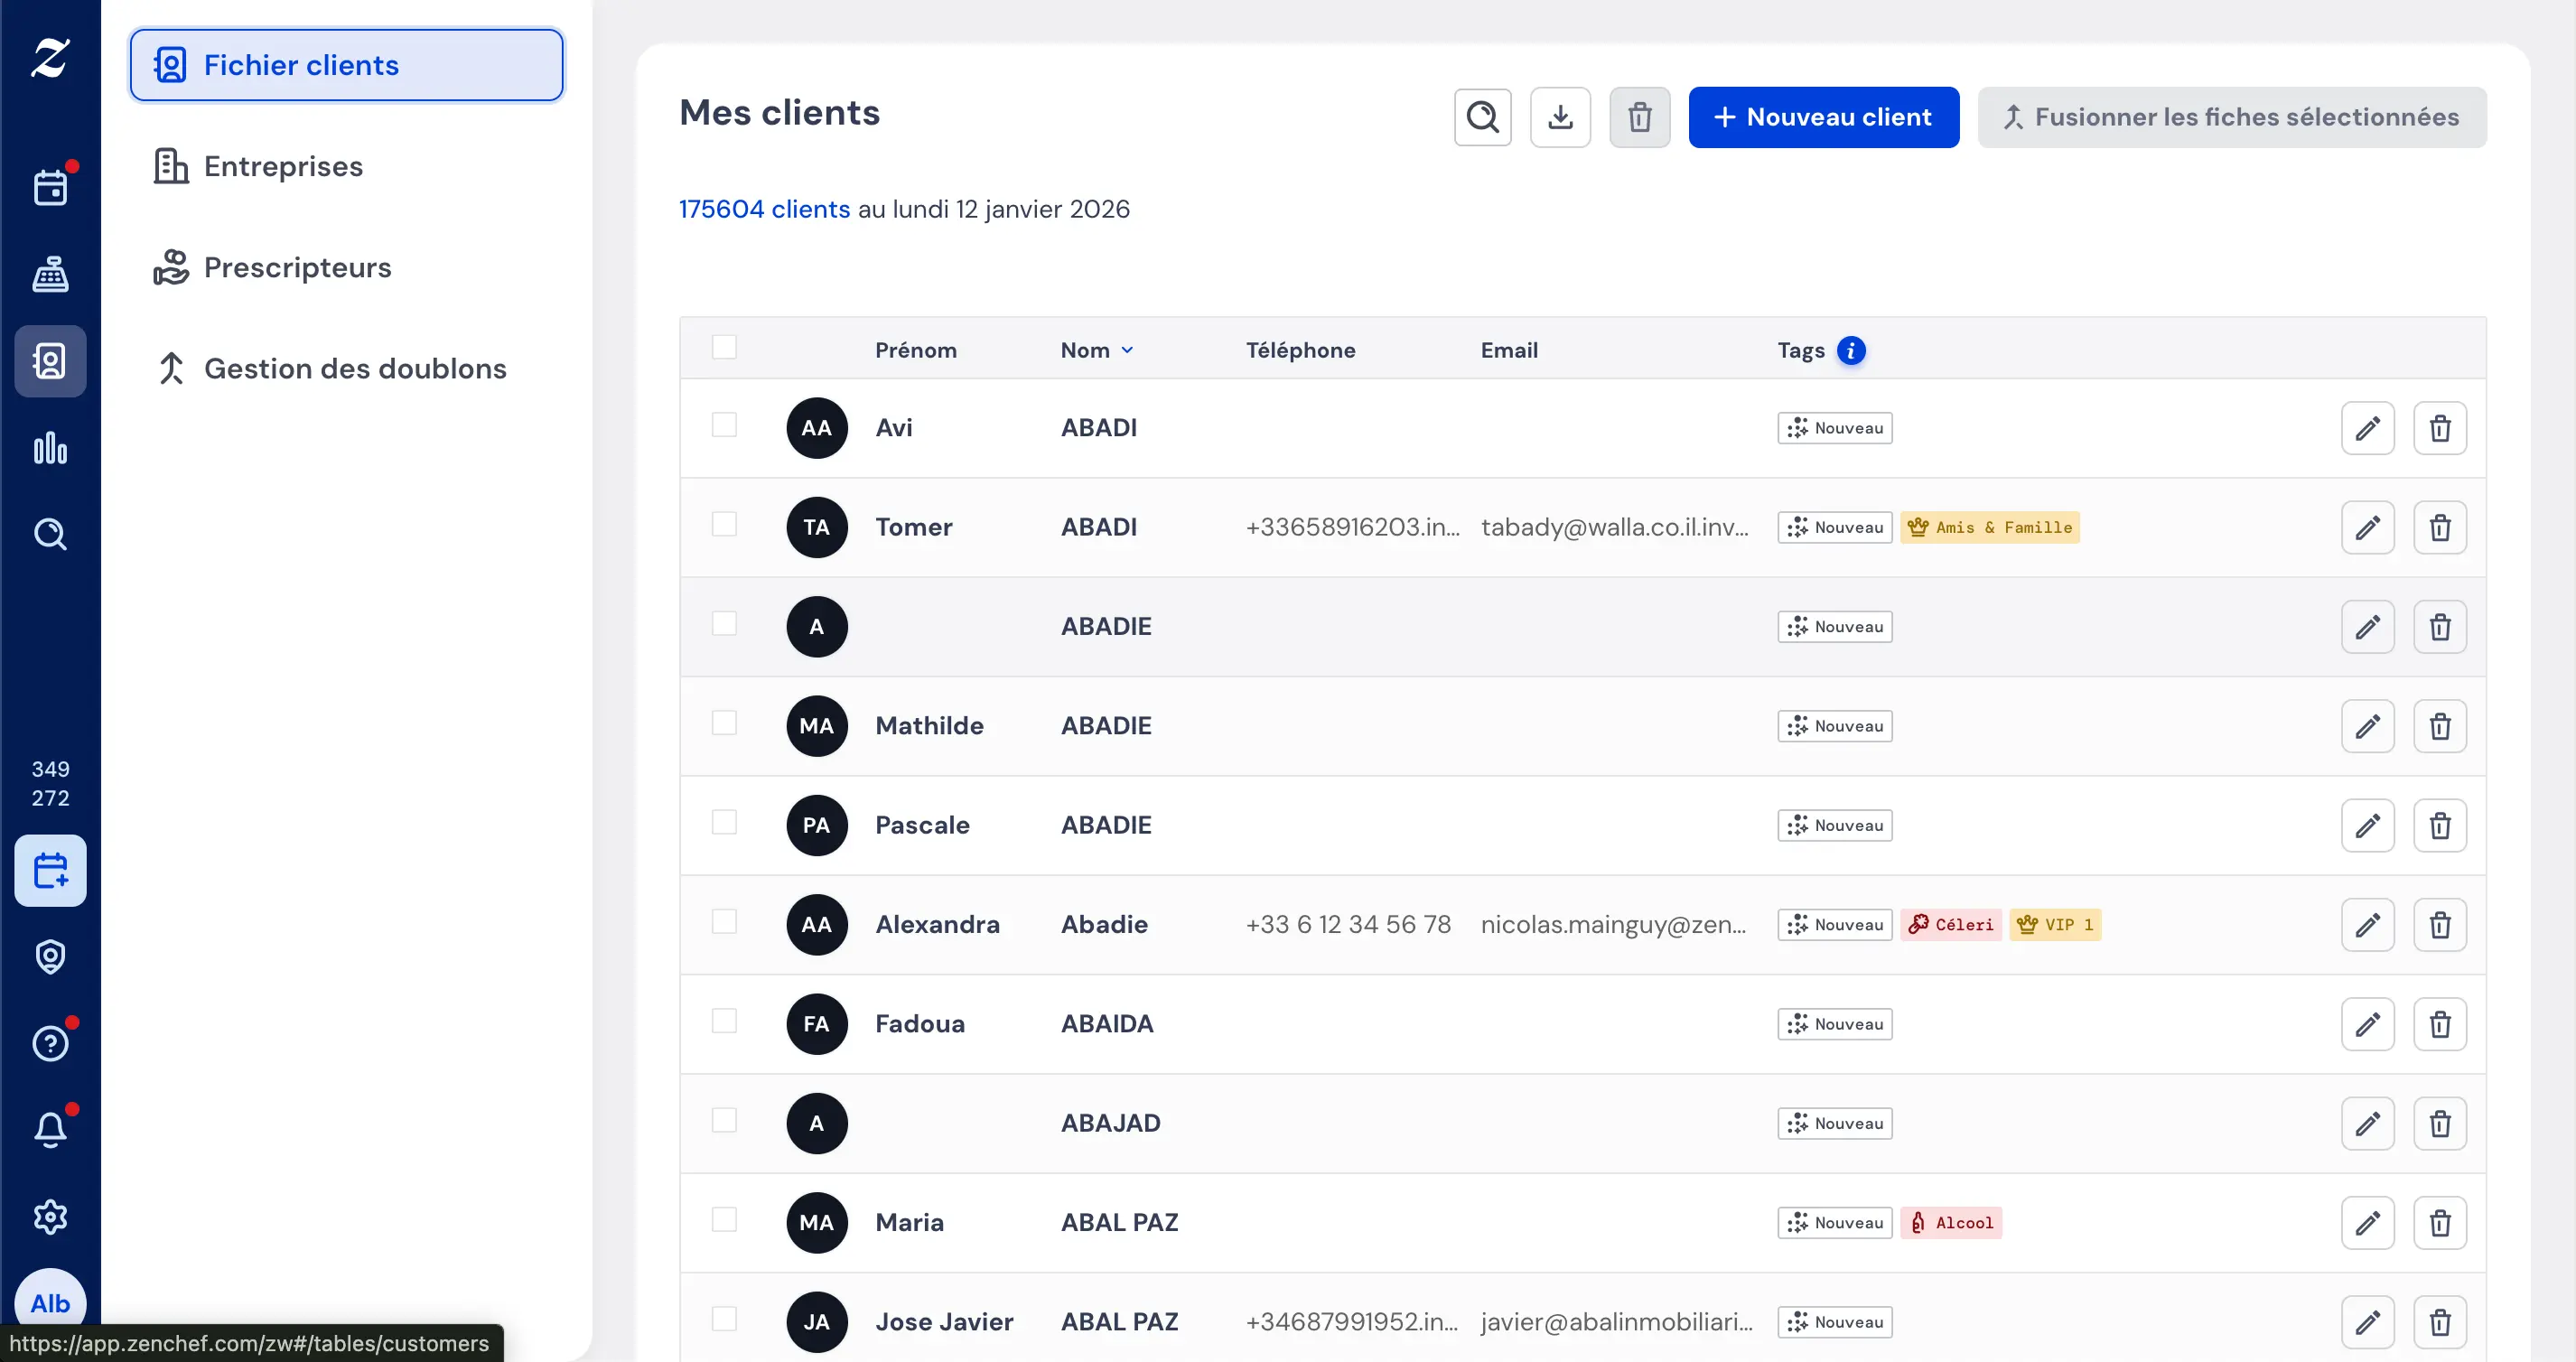
Task: Open statistics bar chart icon in sidebar
Action: tap(50, 448)
